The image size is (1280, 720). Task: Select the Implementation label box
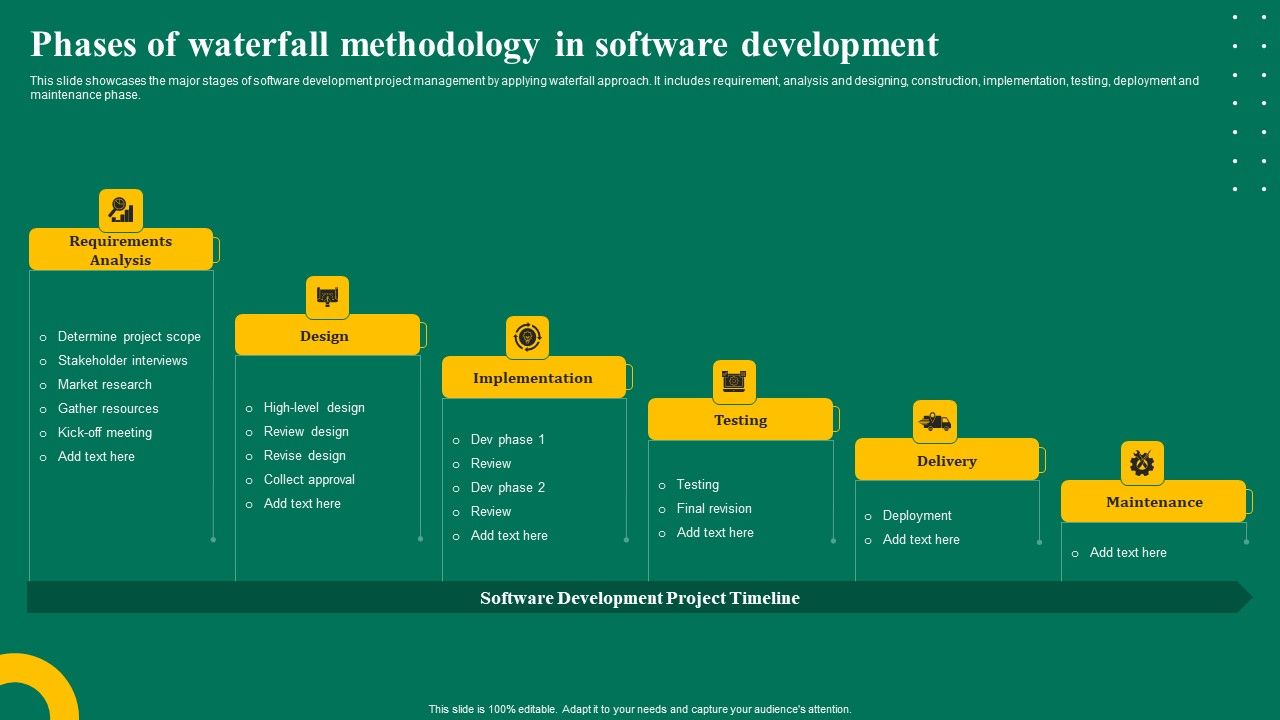point(534,377)
